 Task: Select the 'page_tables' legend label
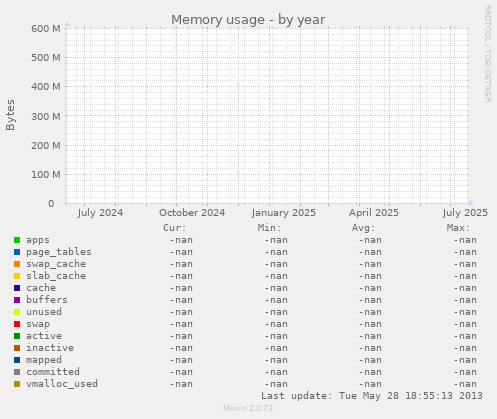59,252
